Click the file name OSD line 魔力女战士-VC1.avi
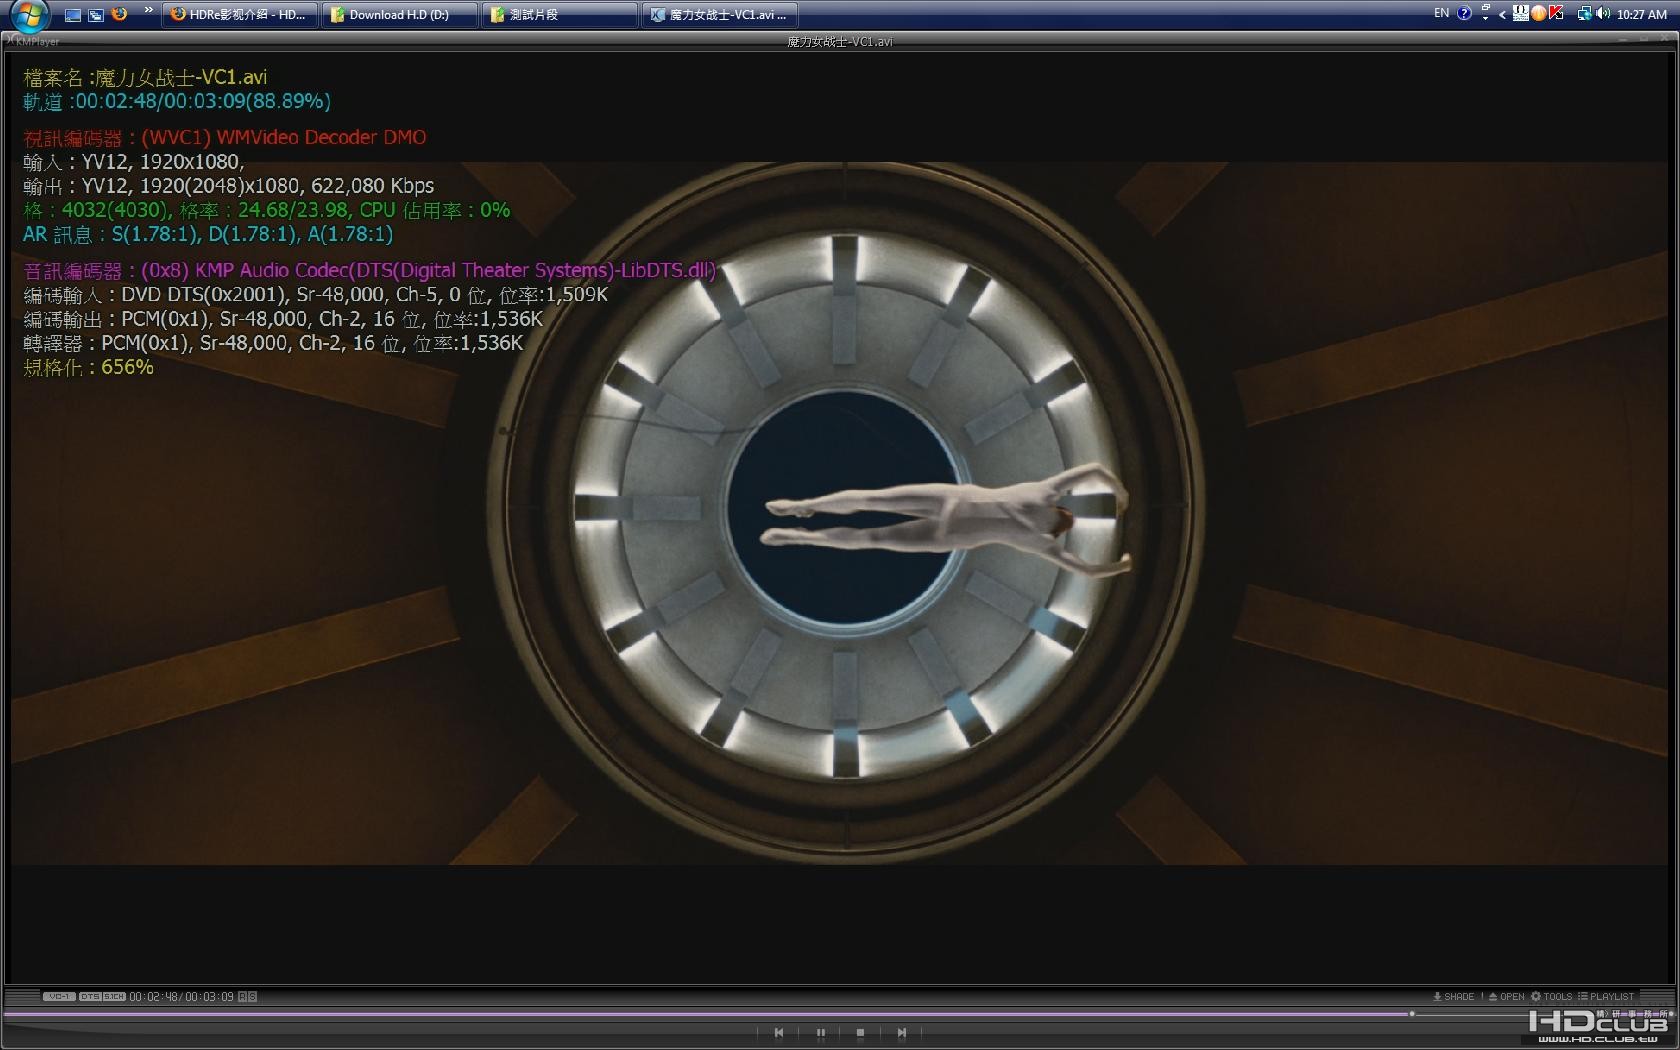Screen dimensions: 1680x1050 click(x=145, y=77)
